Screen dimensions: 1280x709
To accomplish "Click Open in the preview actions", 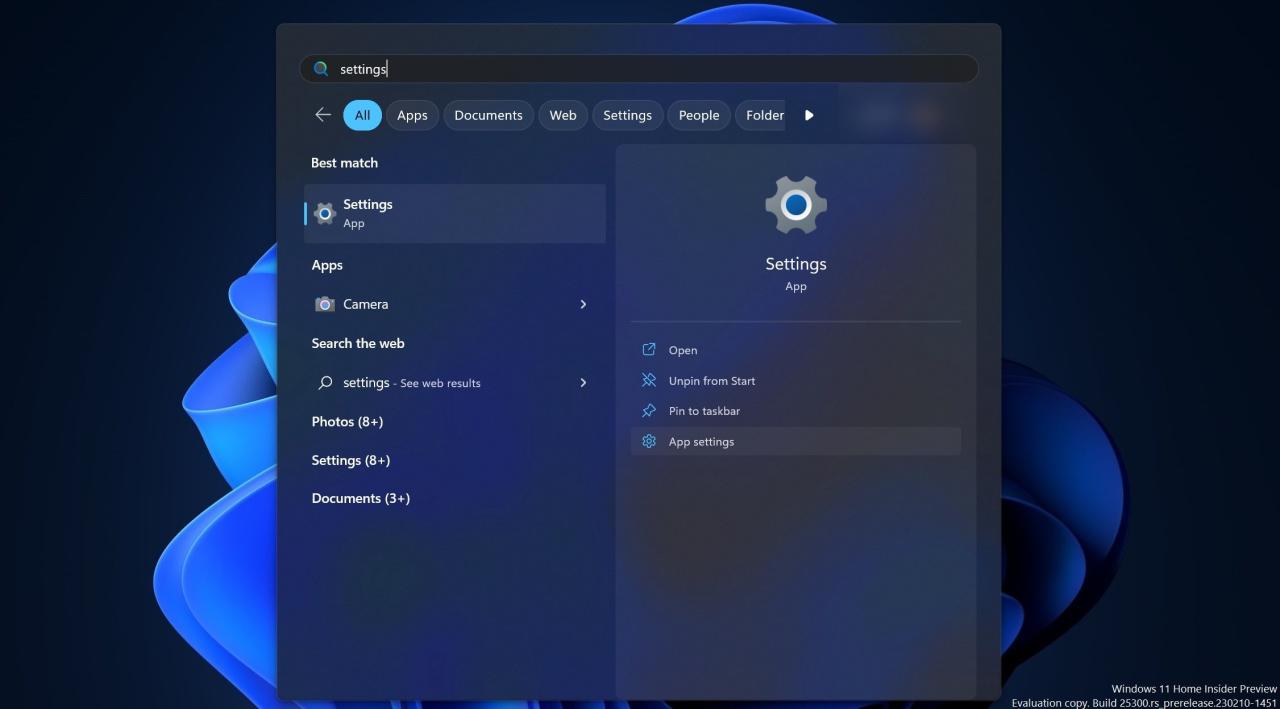I will pos(796,350).
